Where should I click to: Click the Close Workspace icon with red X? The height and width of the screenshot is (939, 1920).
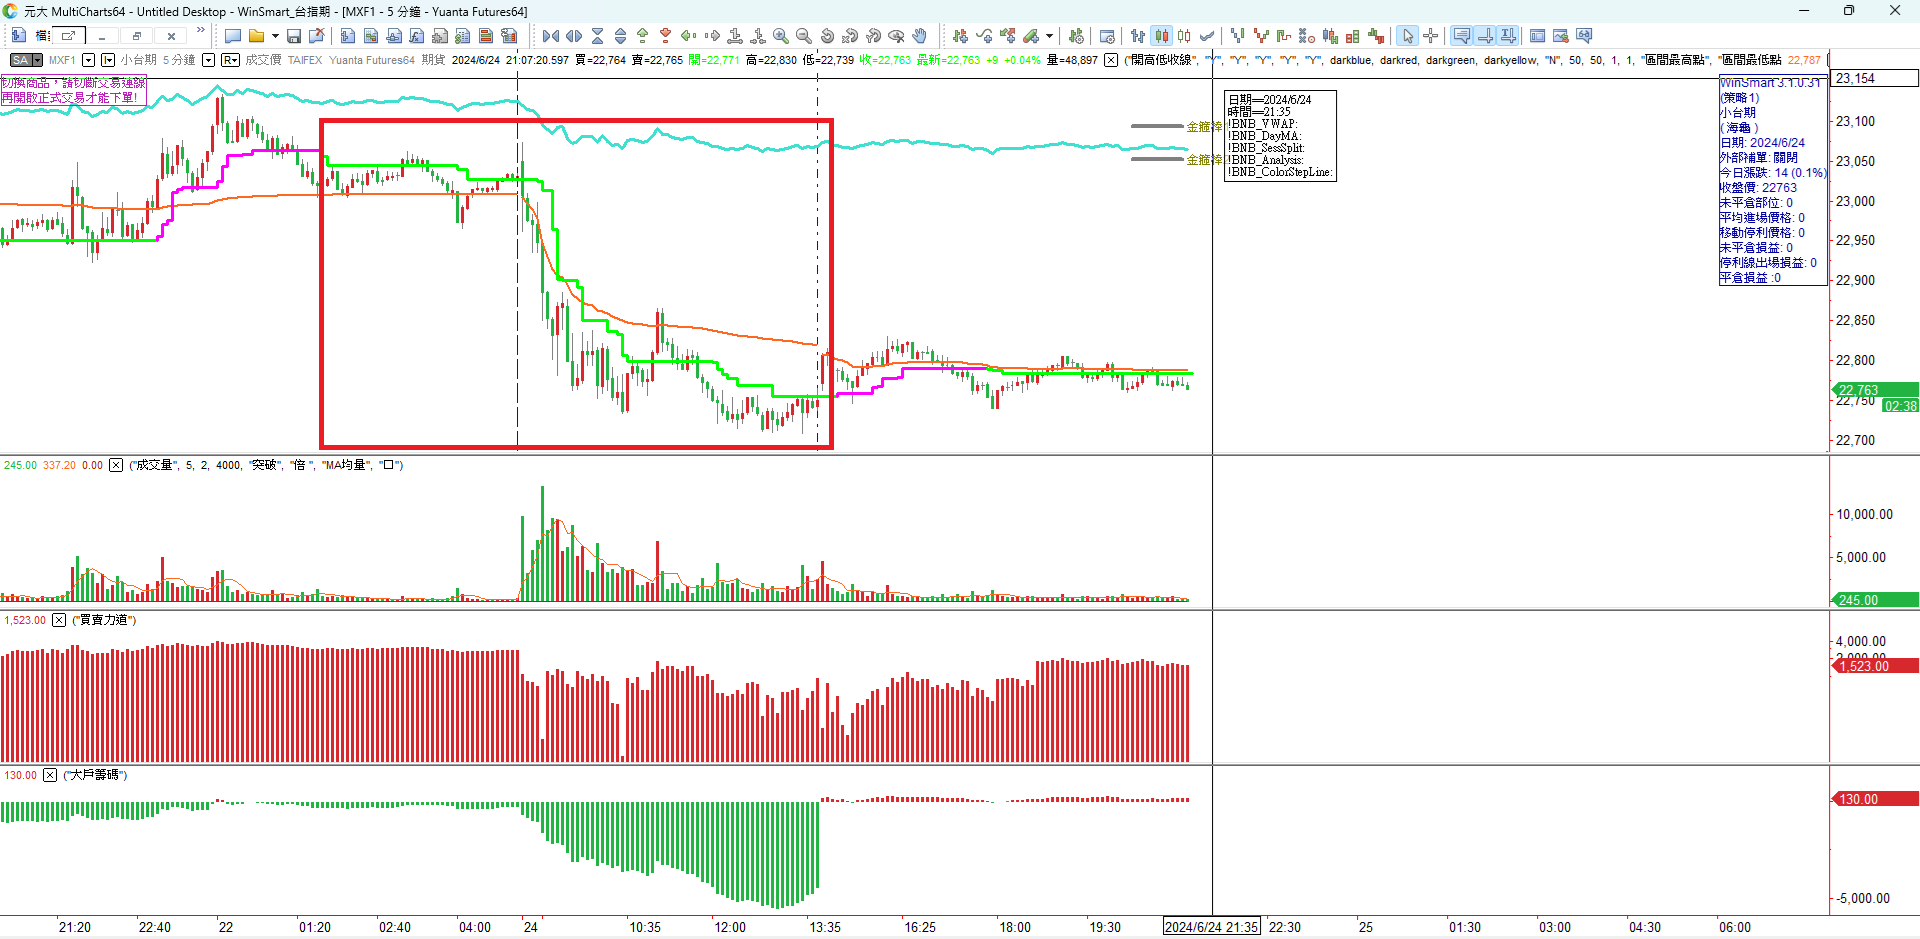click(317, 36)
